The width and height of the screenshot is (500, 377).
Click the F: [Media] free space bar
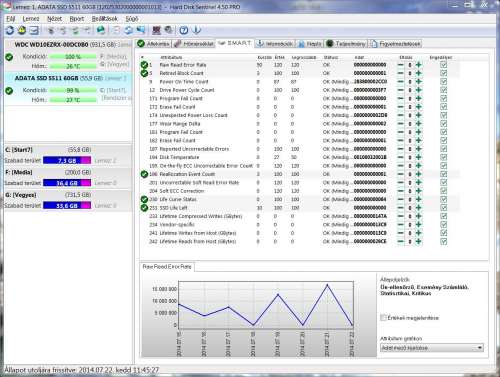pyautogui.click(x=67, y=183)
